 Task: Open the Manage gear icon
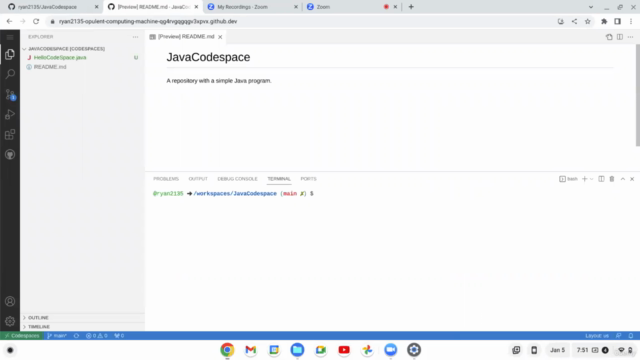(x=10, y=321)
